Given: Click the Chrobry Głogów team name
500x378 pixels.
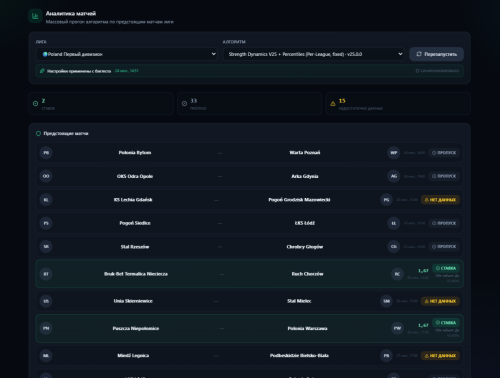Looking at the screenshot, I should (305, 247).
